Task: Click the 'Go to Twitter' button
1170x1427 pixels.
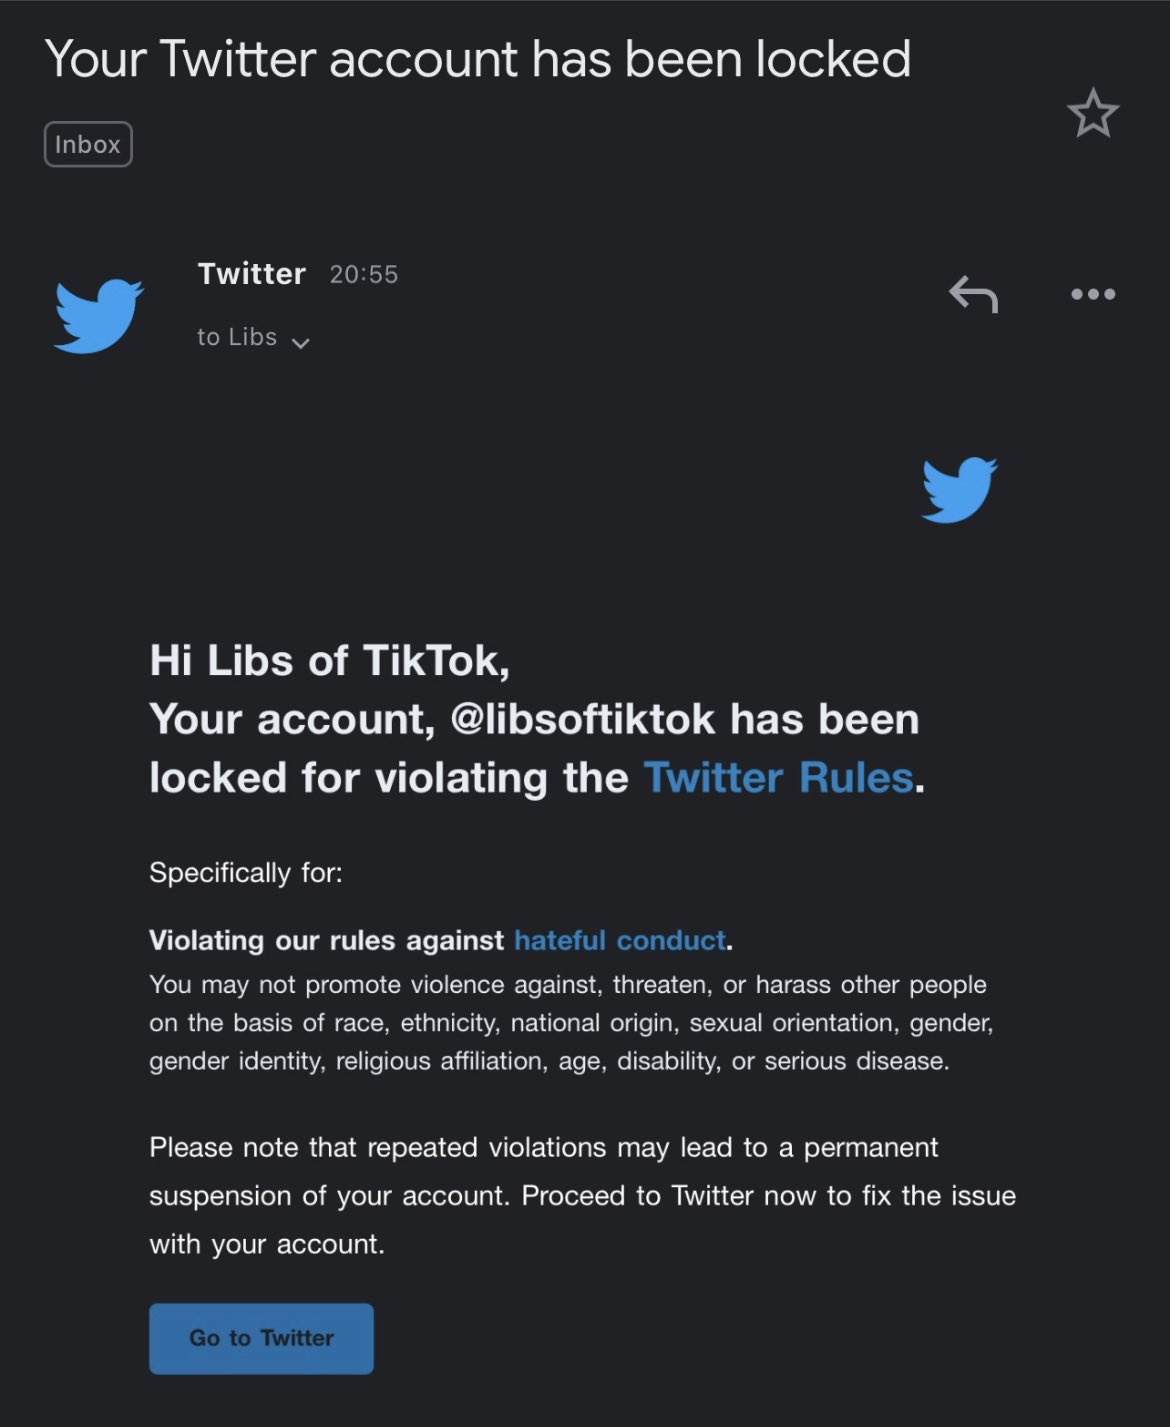Action: (x=261, y=1338)
